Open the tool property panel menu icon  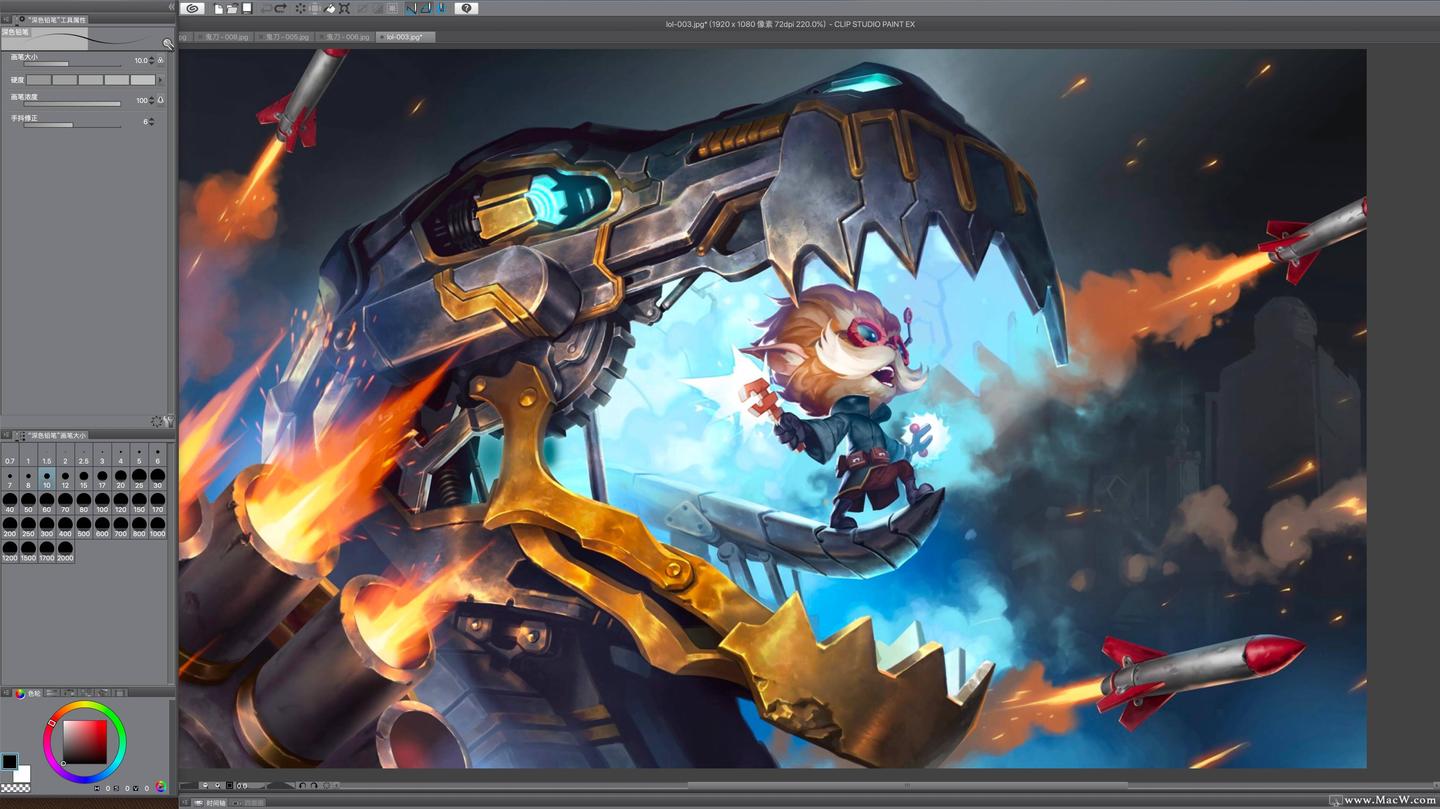click(x=6, y=19)
